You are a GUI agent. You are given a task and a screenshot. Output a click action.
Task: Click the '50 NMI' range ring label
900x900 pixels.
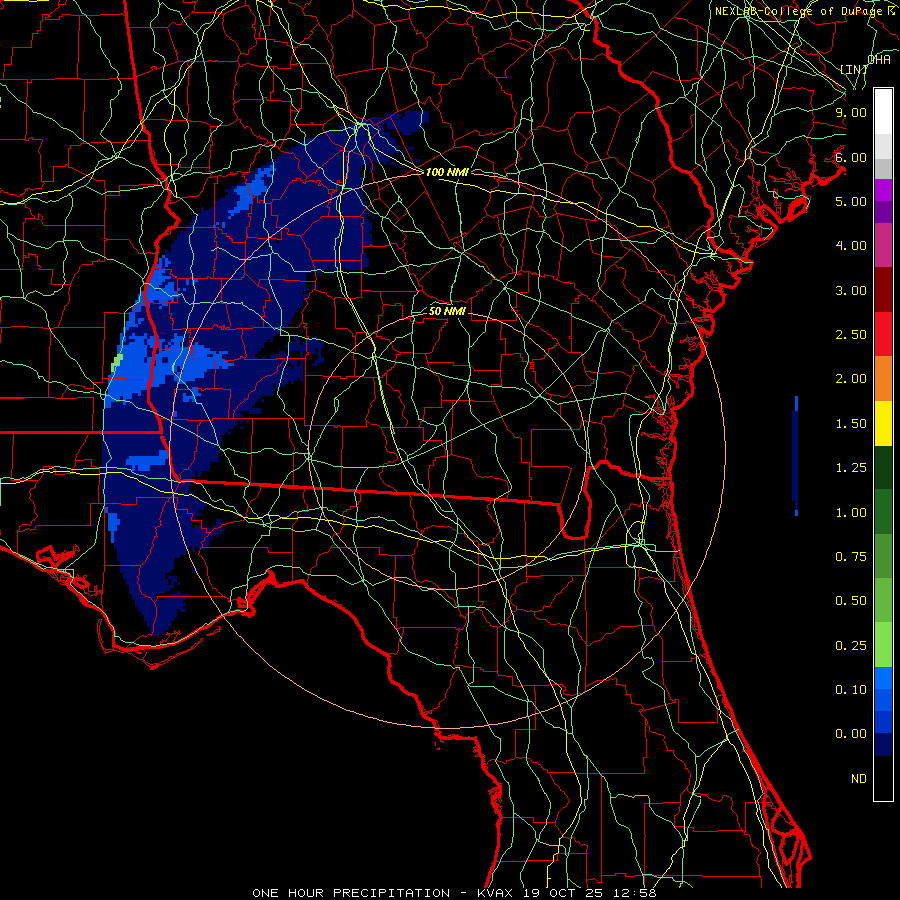pyautogui.click(x=447, y=311)
